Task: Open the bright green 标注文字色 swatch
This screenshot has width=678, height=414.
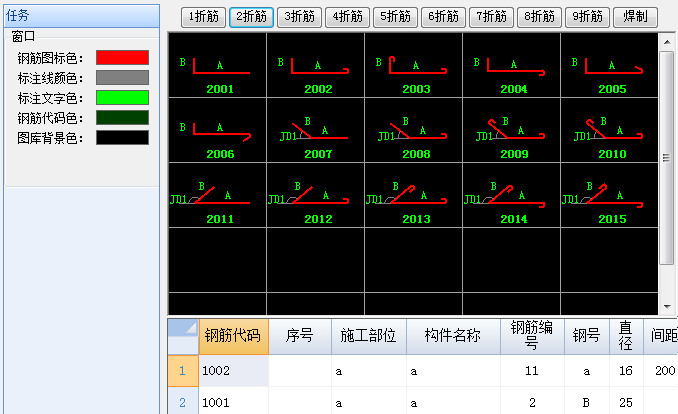Action: pyautogui.click(x=122, y=98)
